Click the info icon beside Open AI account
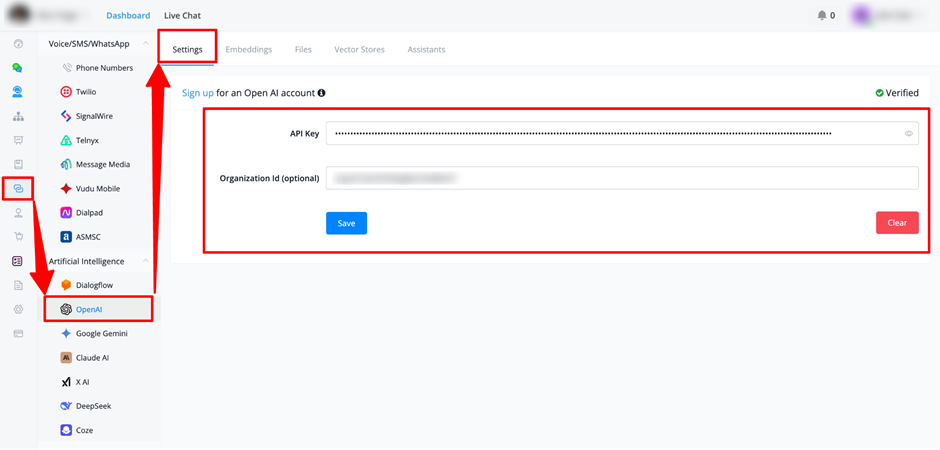 pos(322,93)
